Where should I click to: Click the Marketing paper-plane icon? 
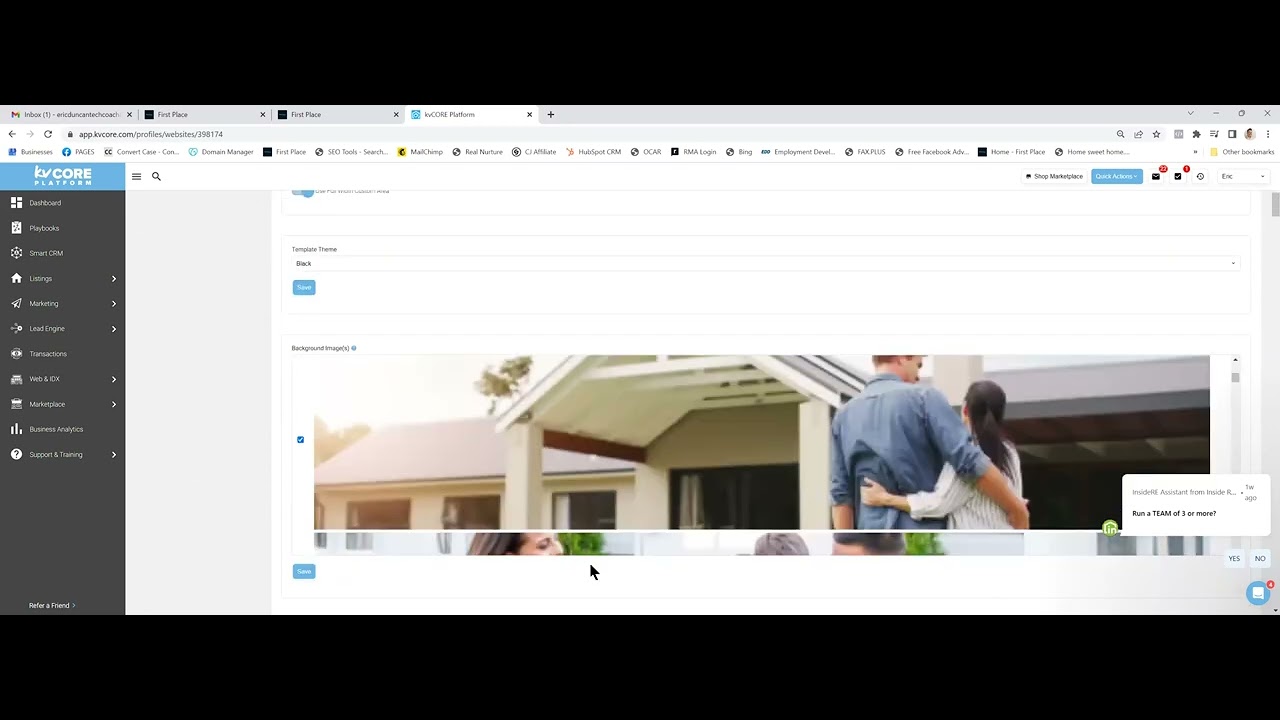(x=16, y=303)
